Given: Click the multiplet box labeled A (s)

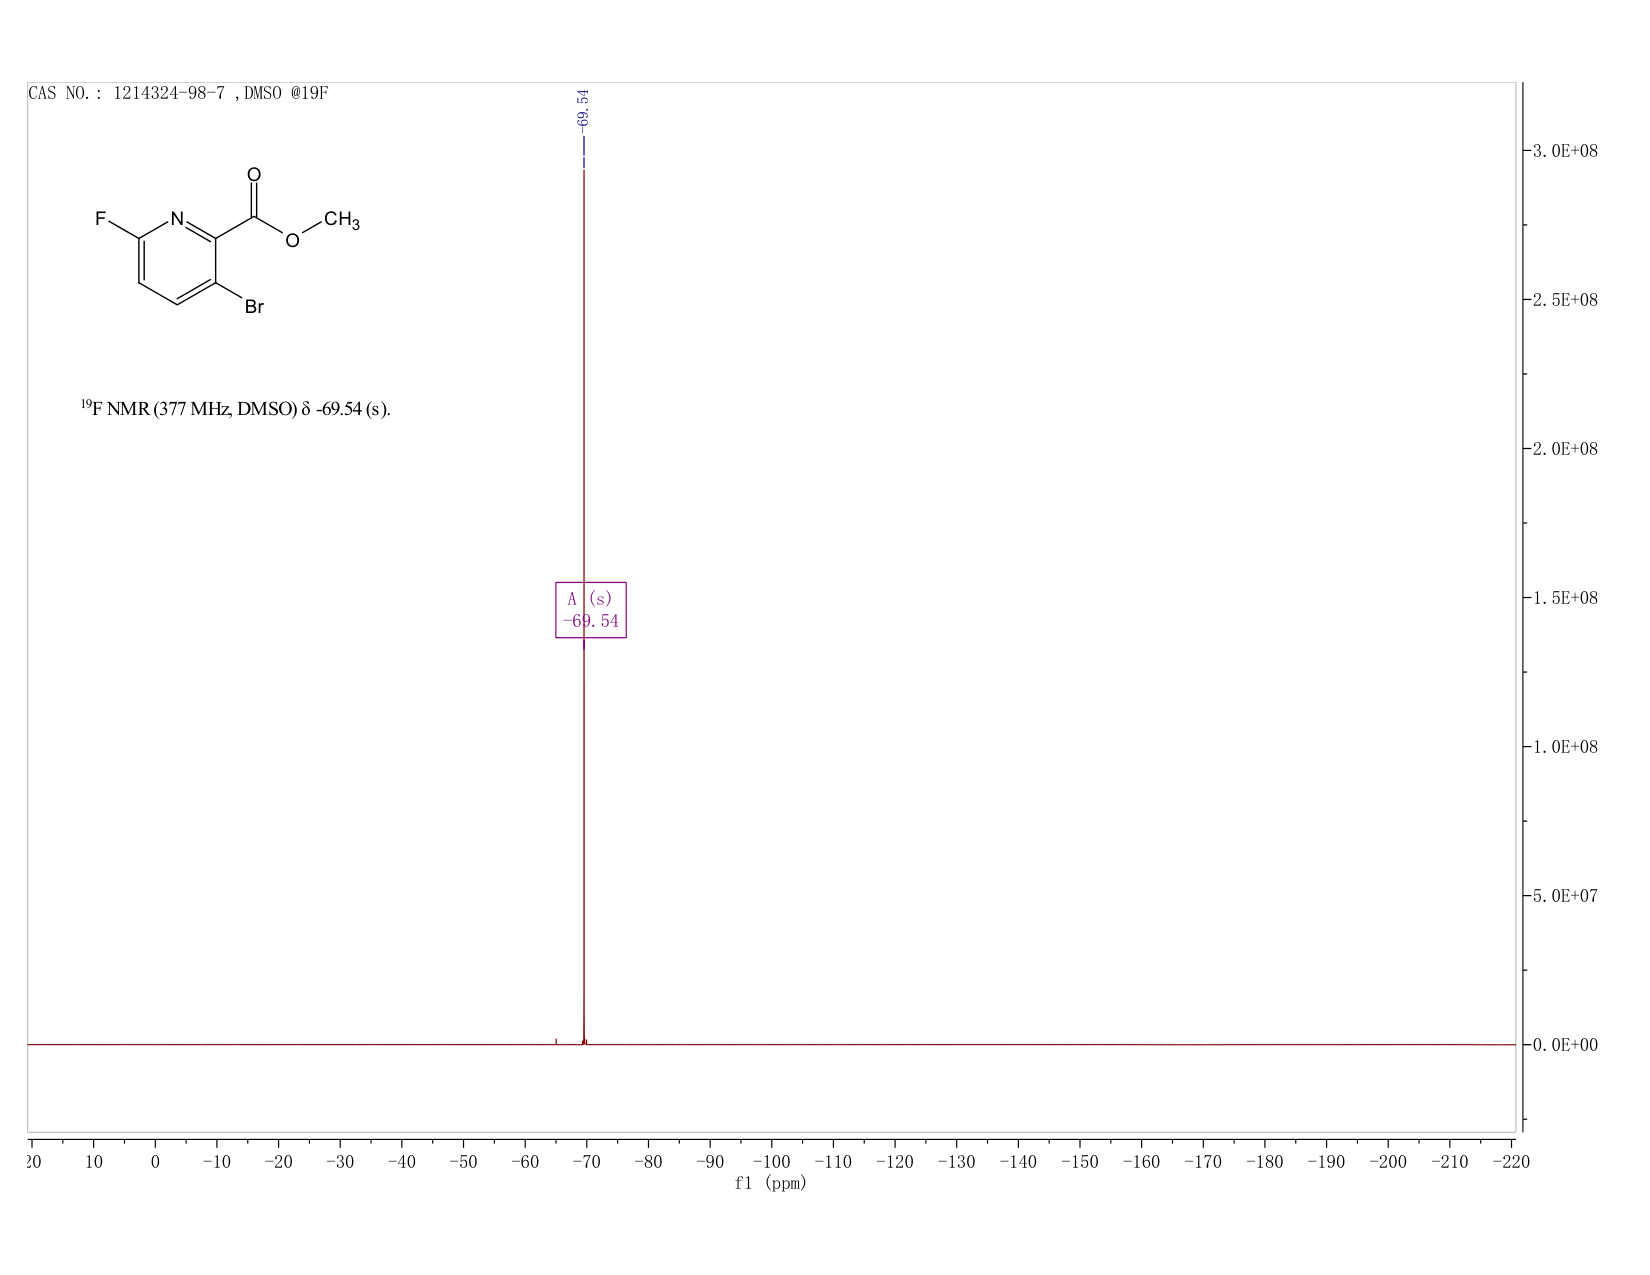Looking at the screenshot, I should [591, 610].
